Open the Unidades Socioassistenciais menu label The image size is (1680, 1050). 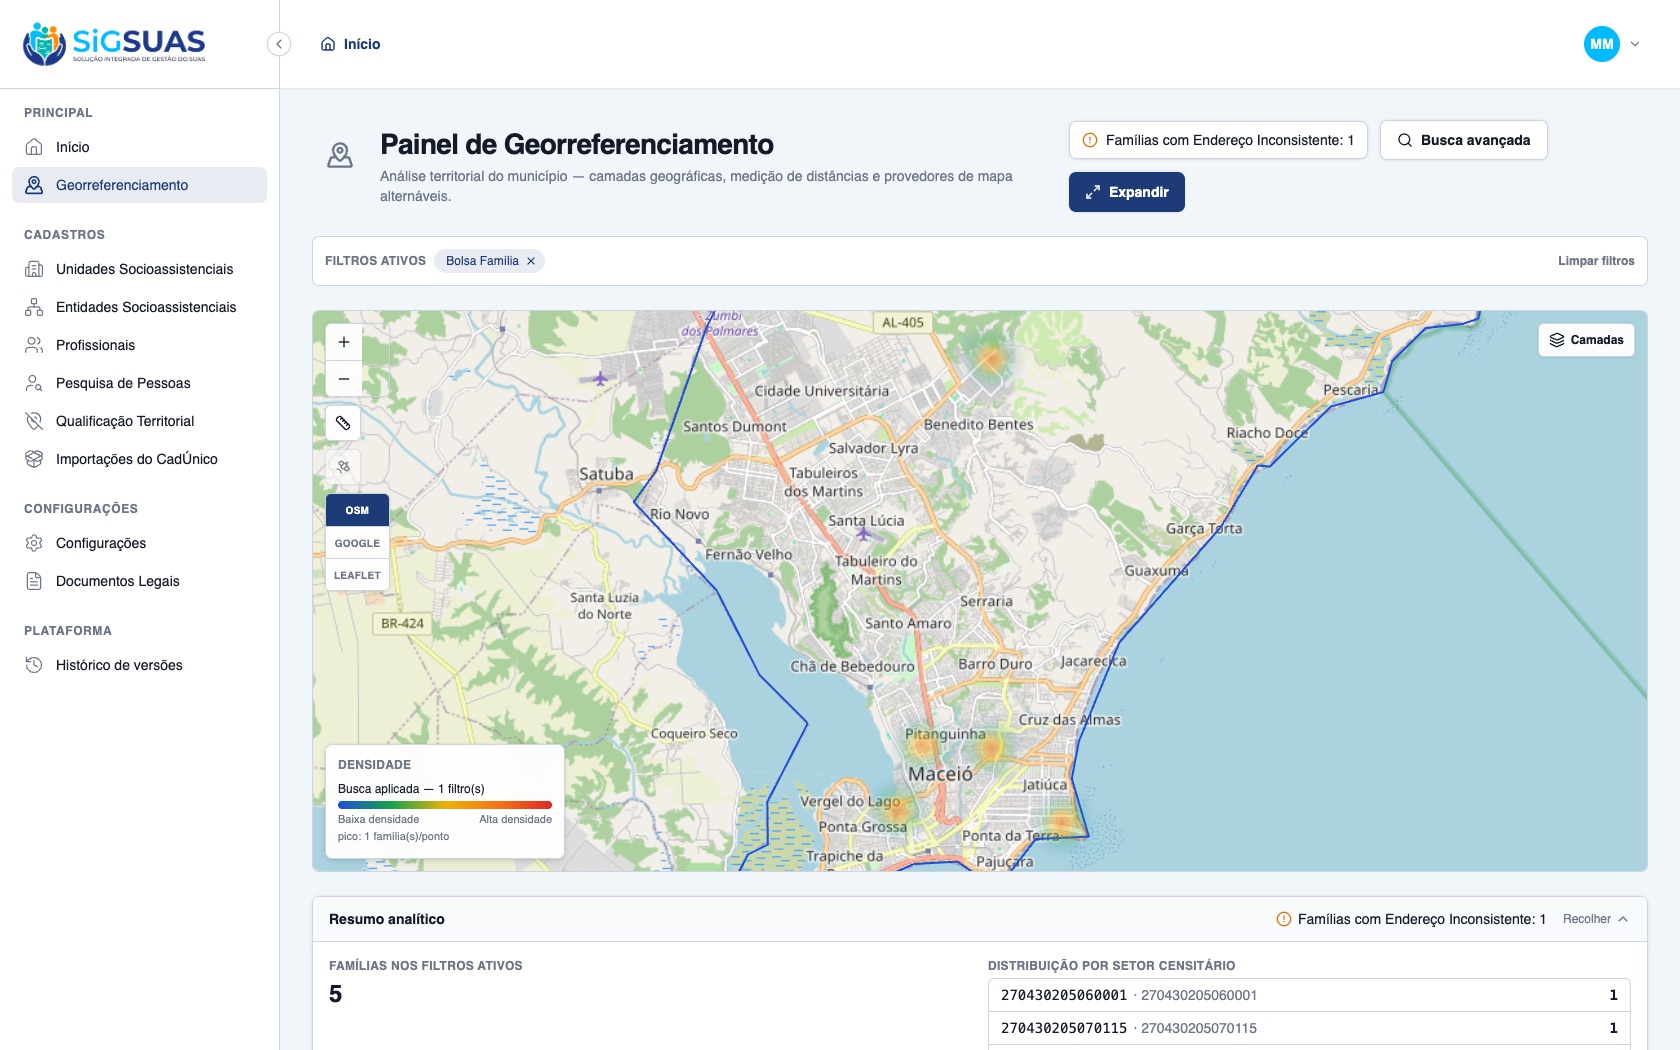click(144, 269)
